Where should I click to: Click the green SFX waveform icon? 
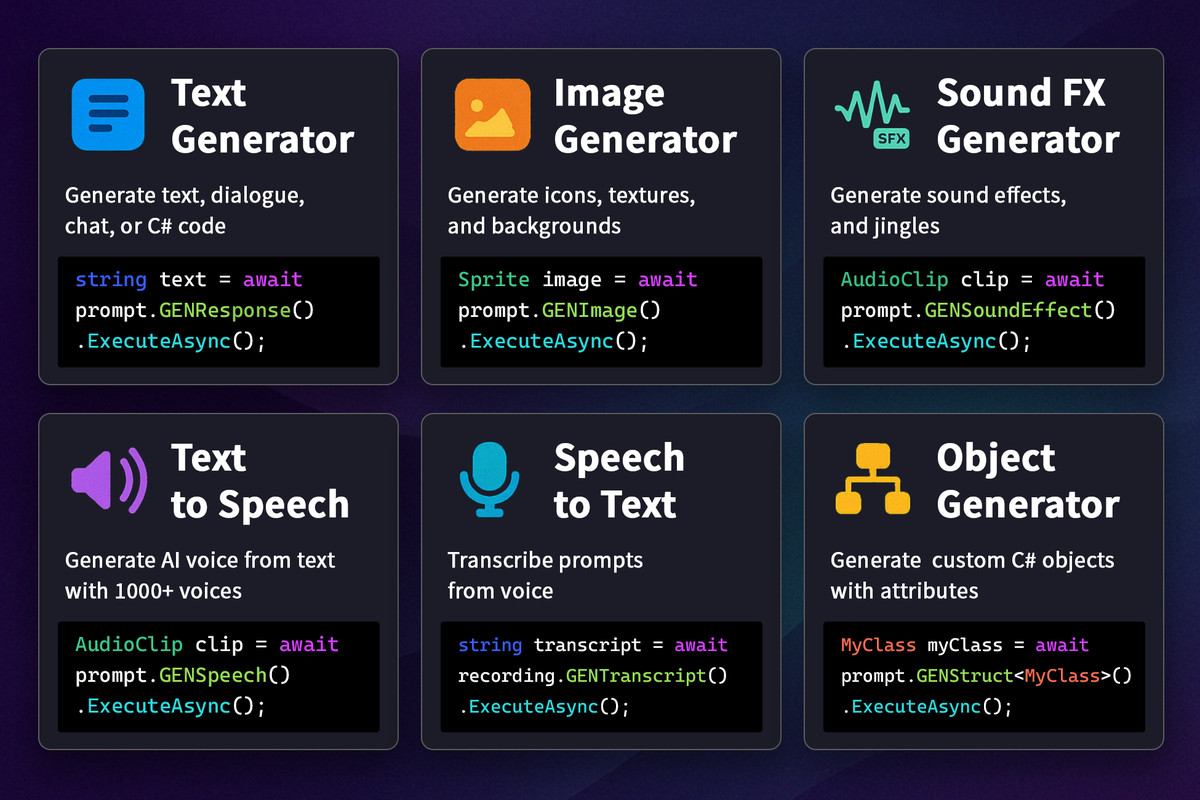point(873,116)
